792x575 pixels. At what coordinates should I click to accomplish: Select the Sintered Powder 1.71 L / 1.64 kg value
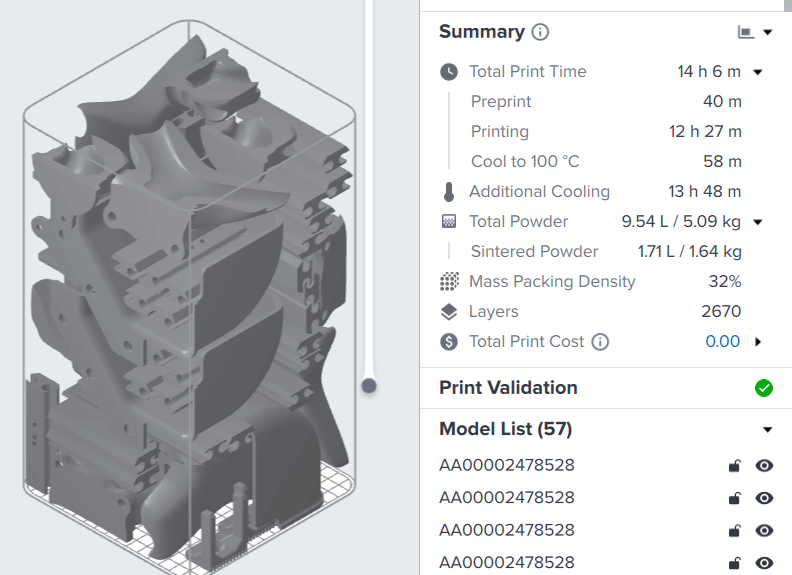pyautogui.click(x=689, y=252)
